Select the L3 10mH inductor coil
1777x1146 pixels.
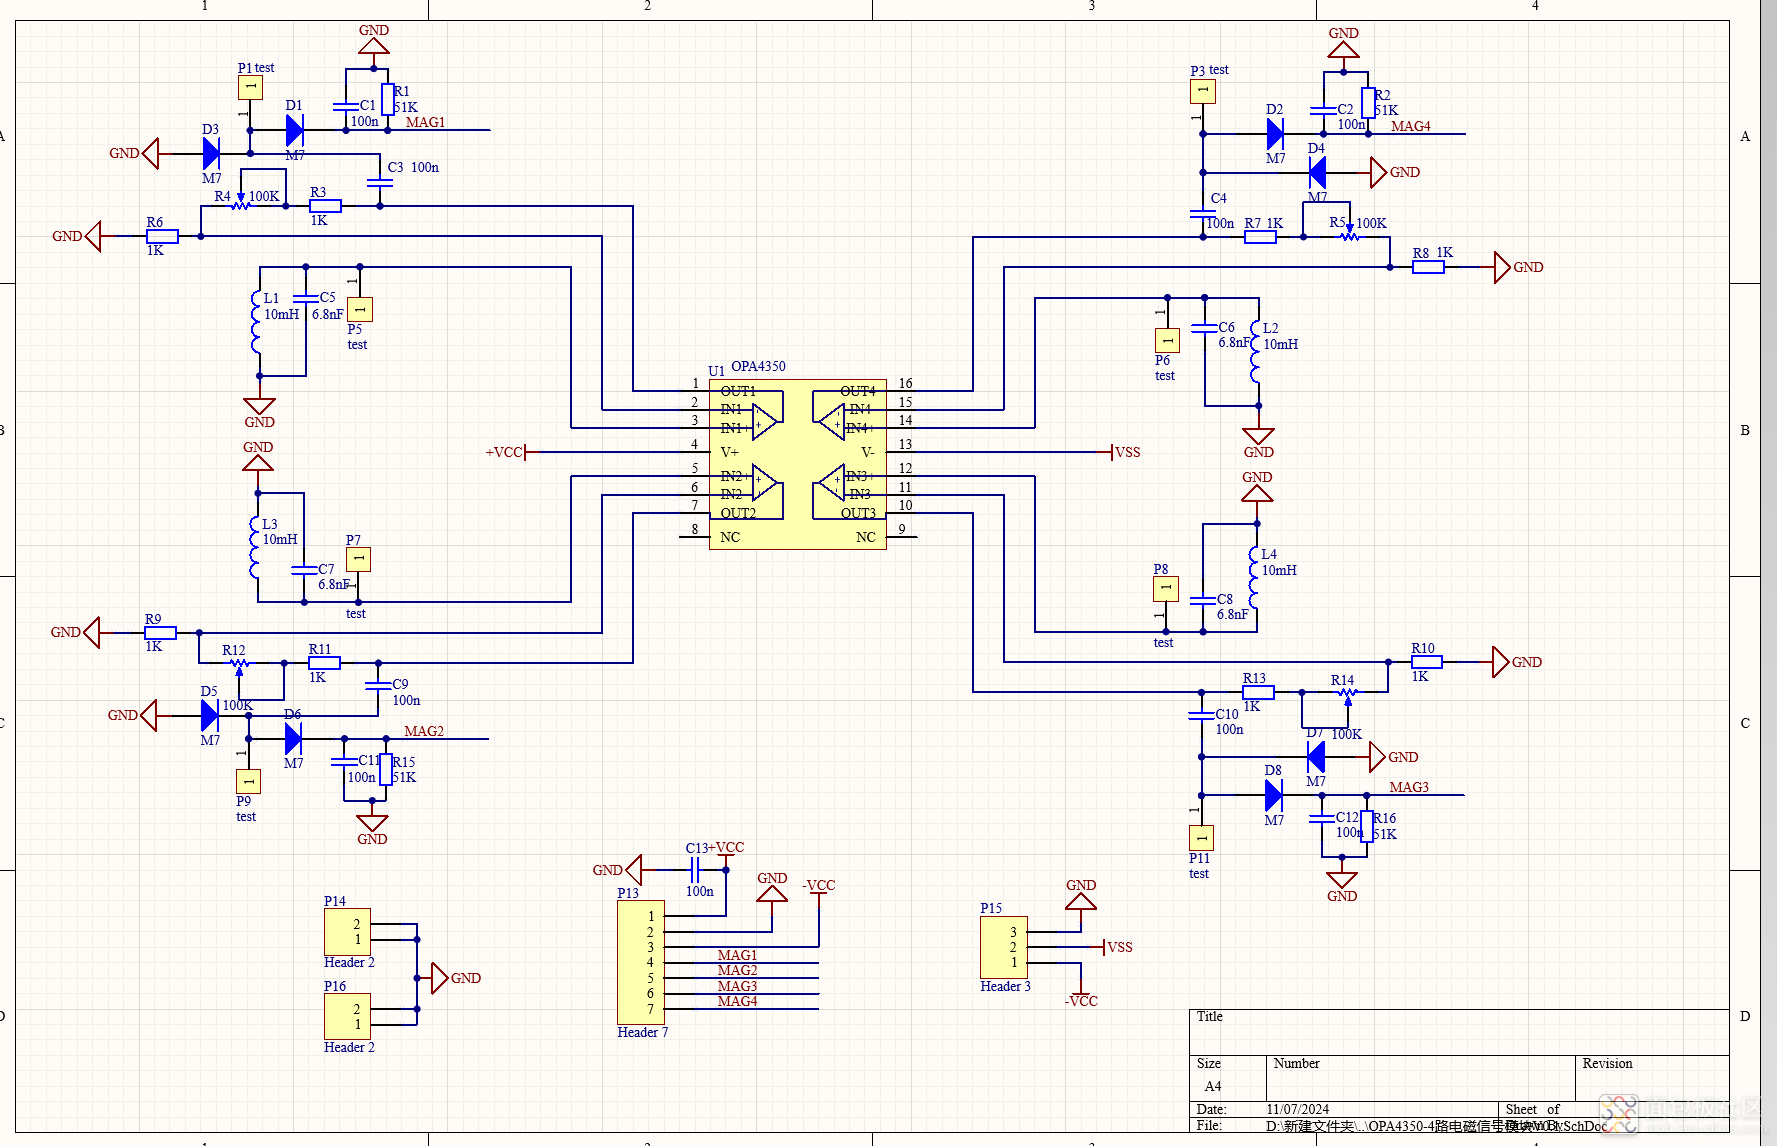[254, 547]
